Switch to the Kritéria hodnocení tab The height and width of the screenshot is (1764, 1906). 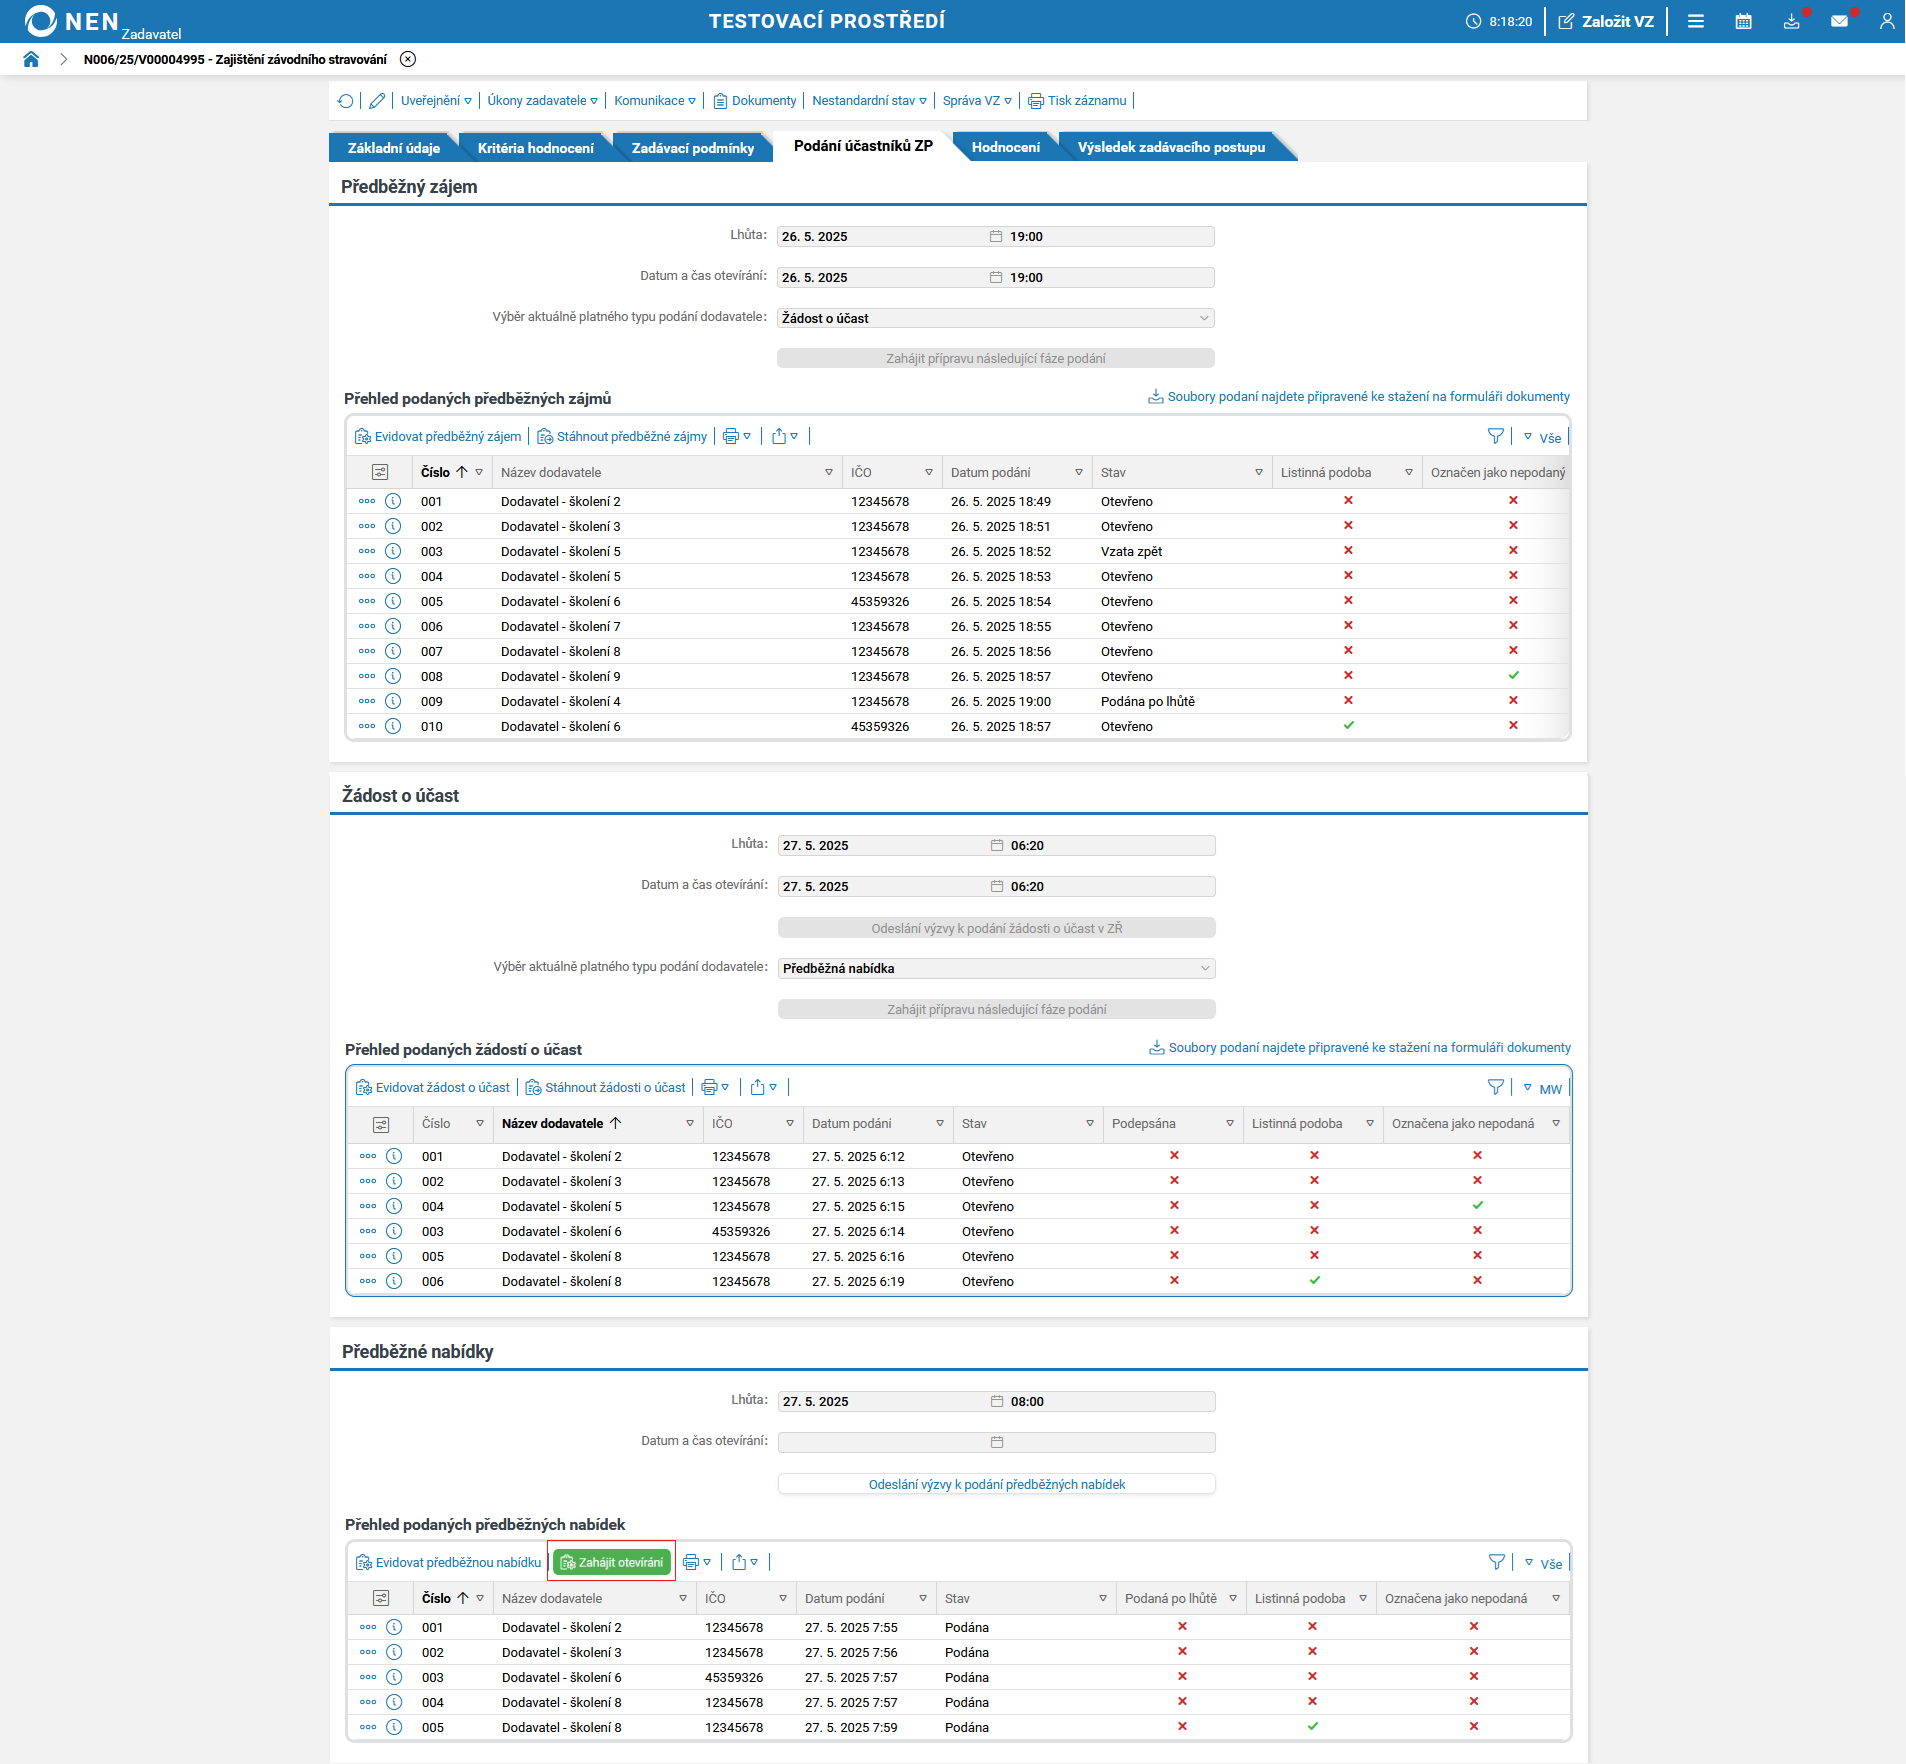535,148
